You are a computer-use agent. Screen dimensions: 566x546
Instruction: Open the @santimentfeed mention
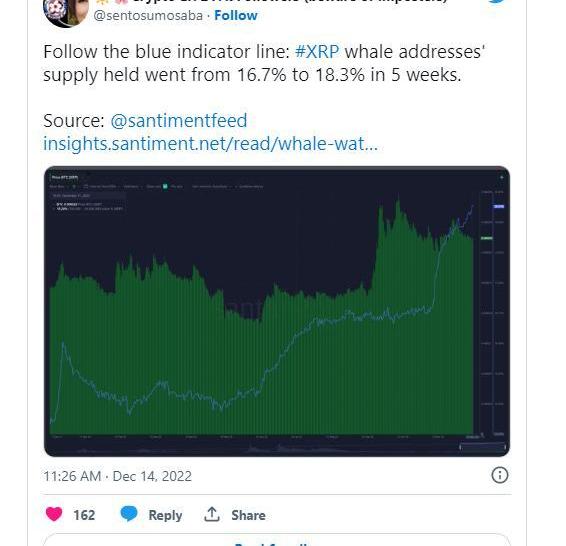[x=179, y=121]
